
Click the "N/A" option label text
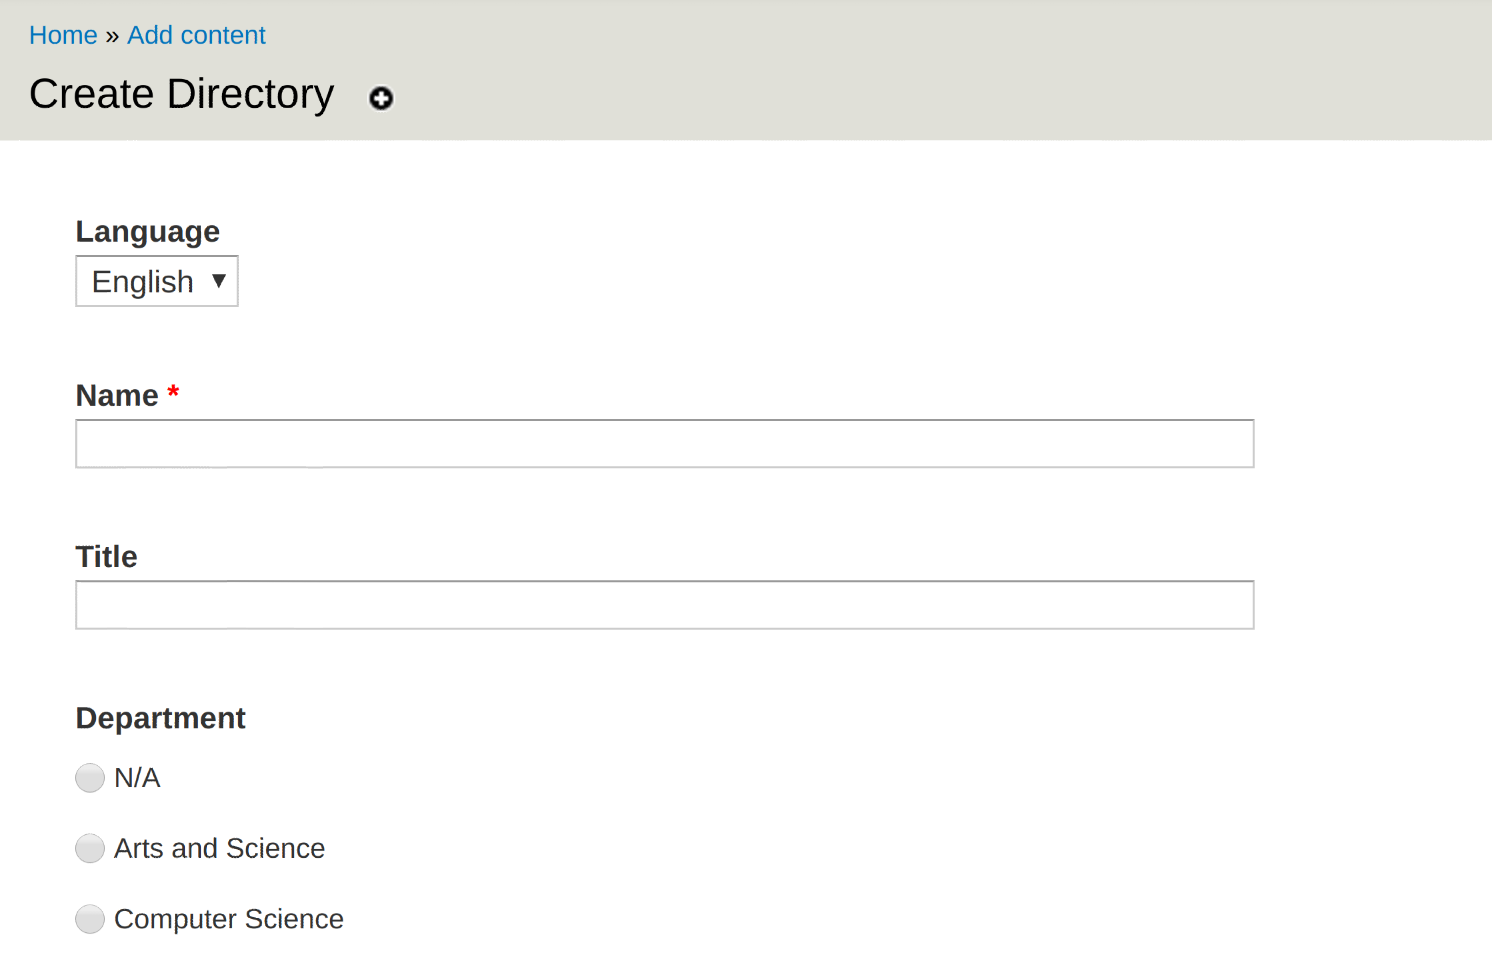(x=137, y=778)
